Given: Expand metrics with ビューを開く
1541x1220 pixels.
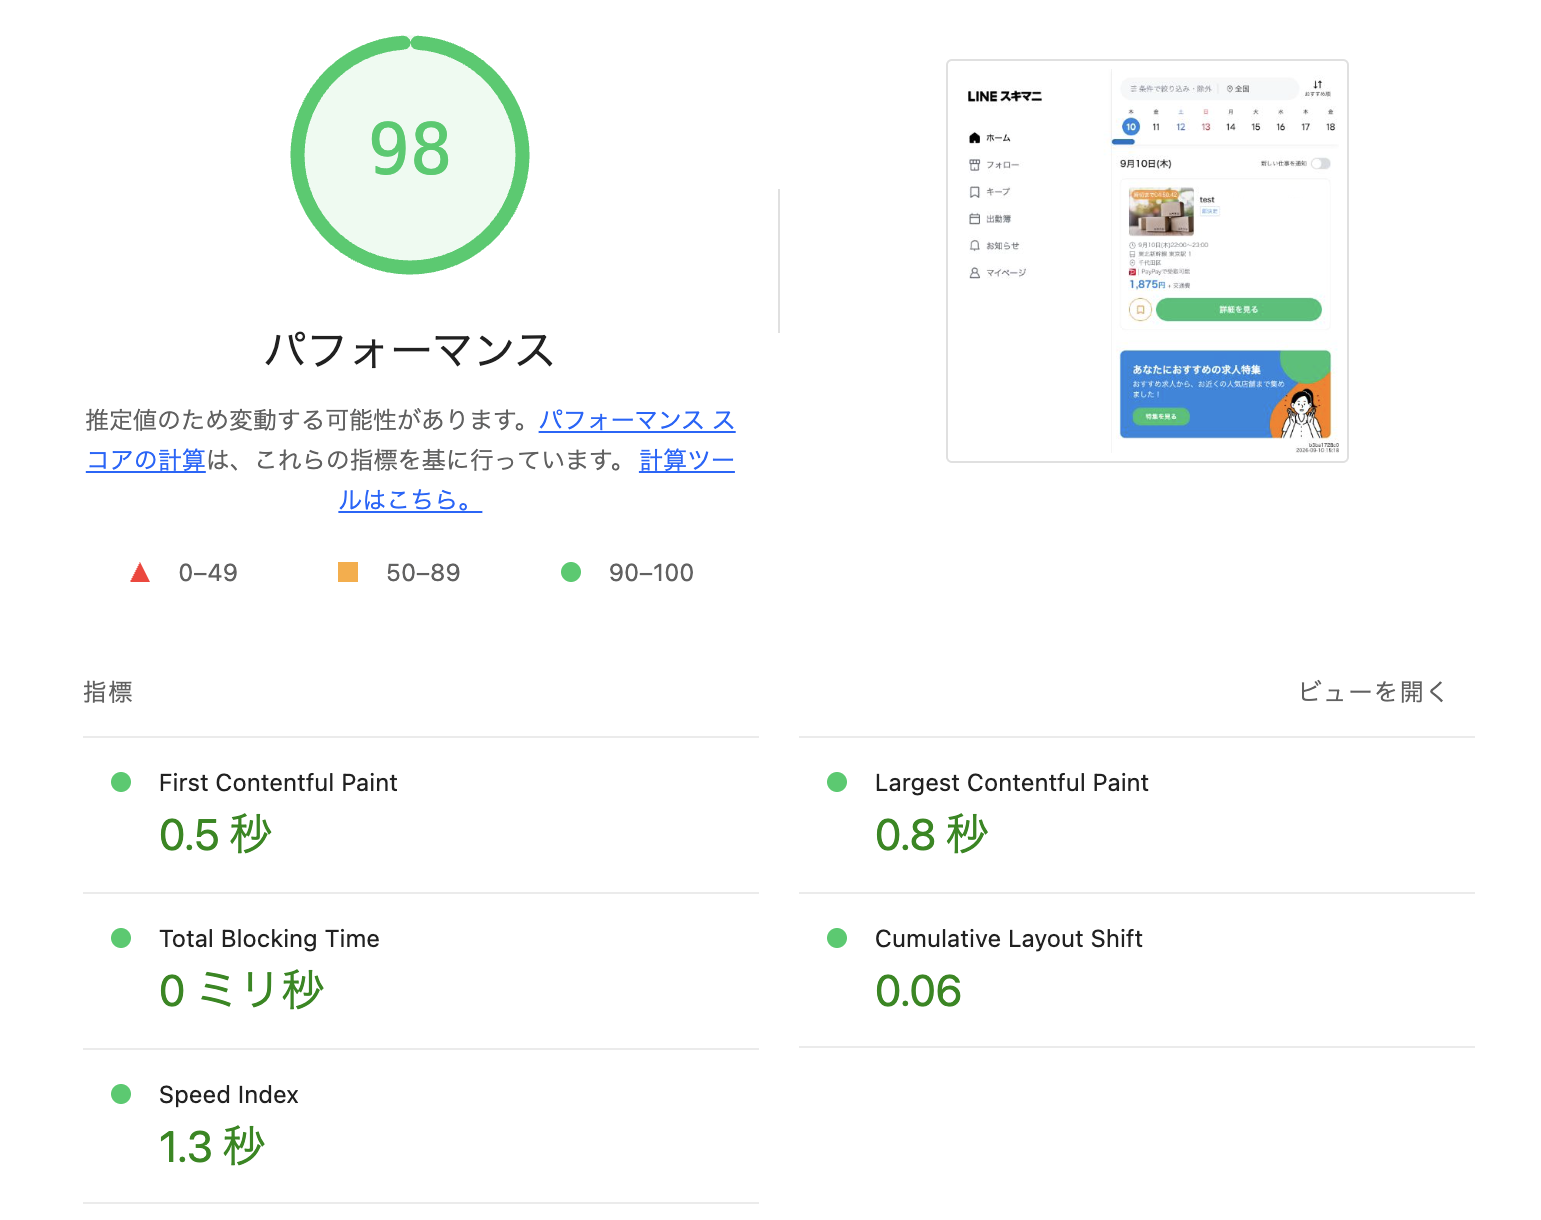Looking at the screenshot, I should coord(1373,692).
